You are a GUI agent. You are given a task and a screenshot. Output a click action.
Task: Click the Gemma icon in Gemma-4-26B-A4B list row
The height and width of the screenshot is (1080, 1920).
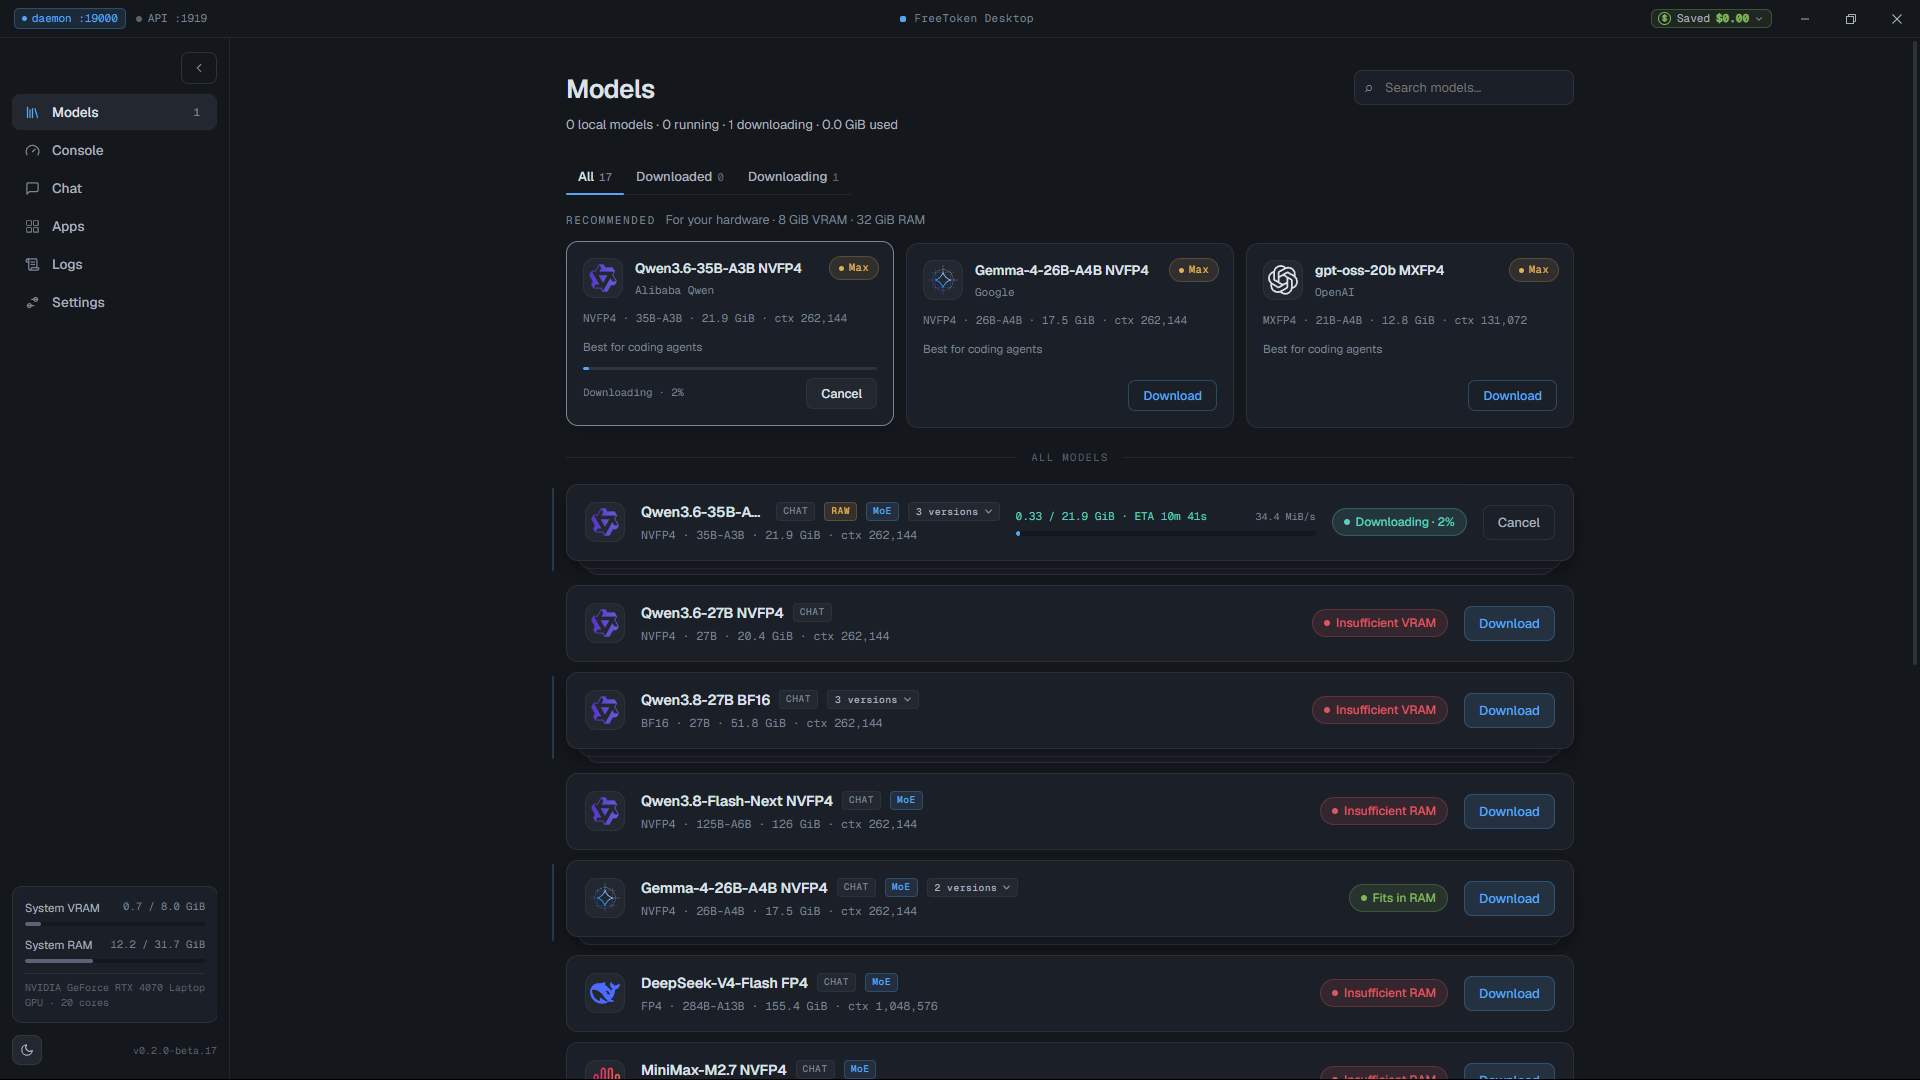pyautogui.click(x=605, y=898)
